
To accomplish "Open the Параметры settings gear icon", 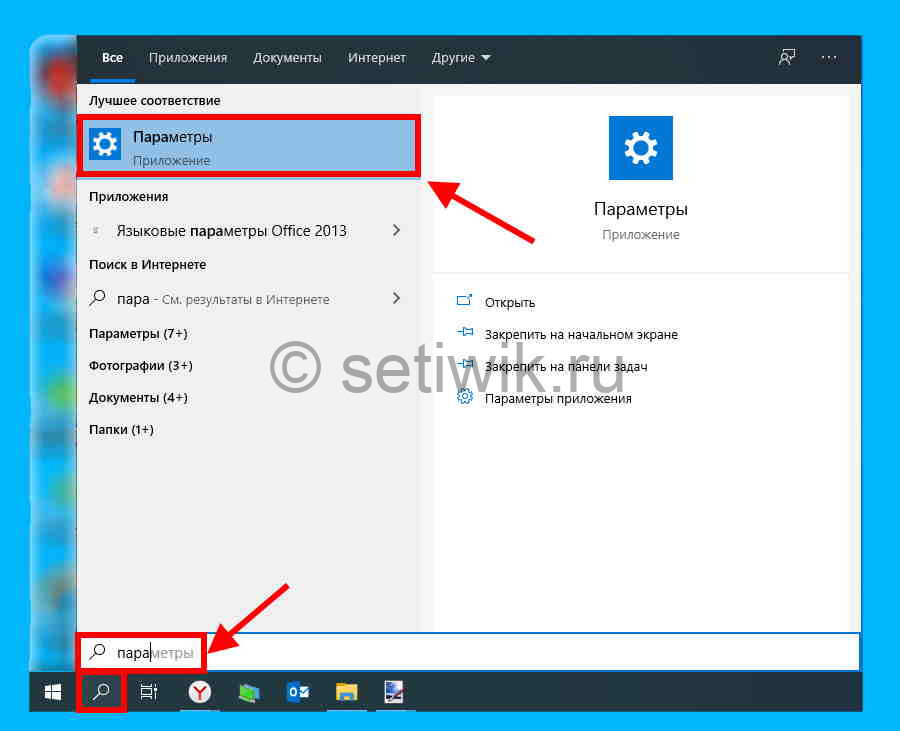I will point(105,144).
